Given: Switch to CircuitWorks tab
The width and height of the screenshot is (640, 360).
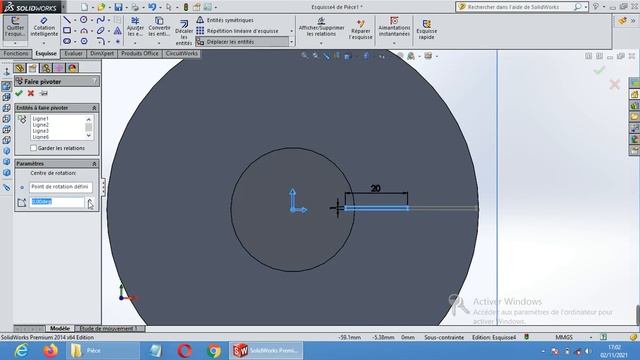Looking at the screenshot, I should [x=182, y=53].
